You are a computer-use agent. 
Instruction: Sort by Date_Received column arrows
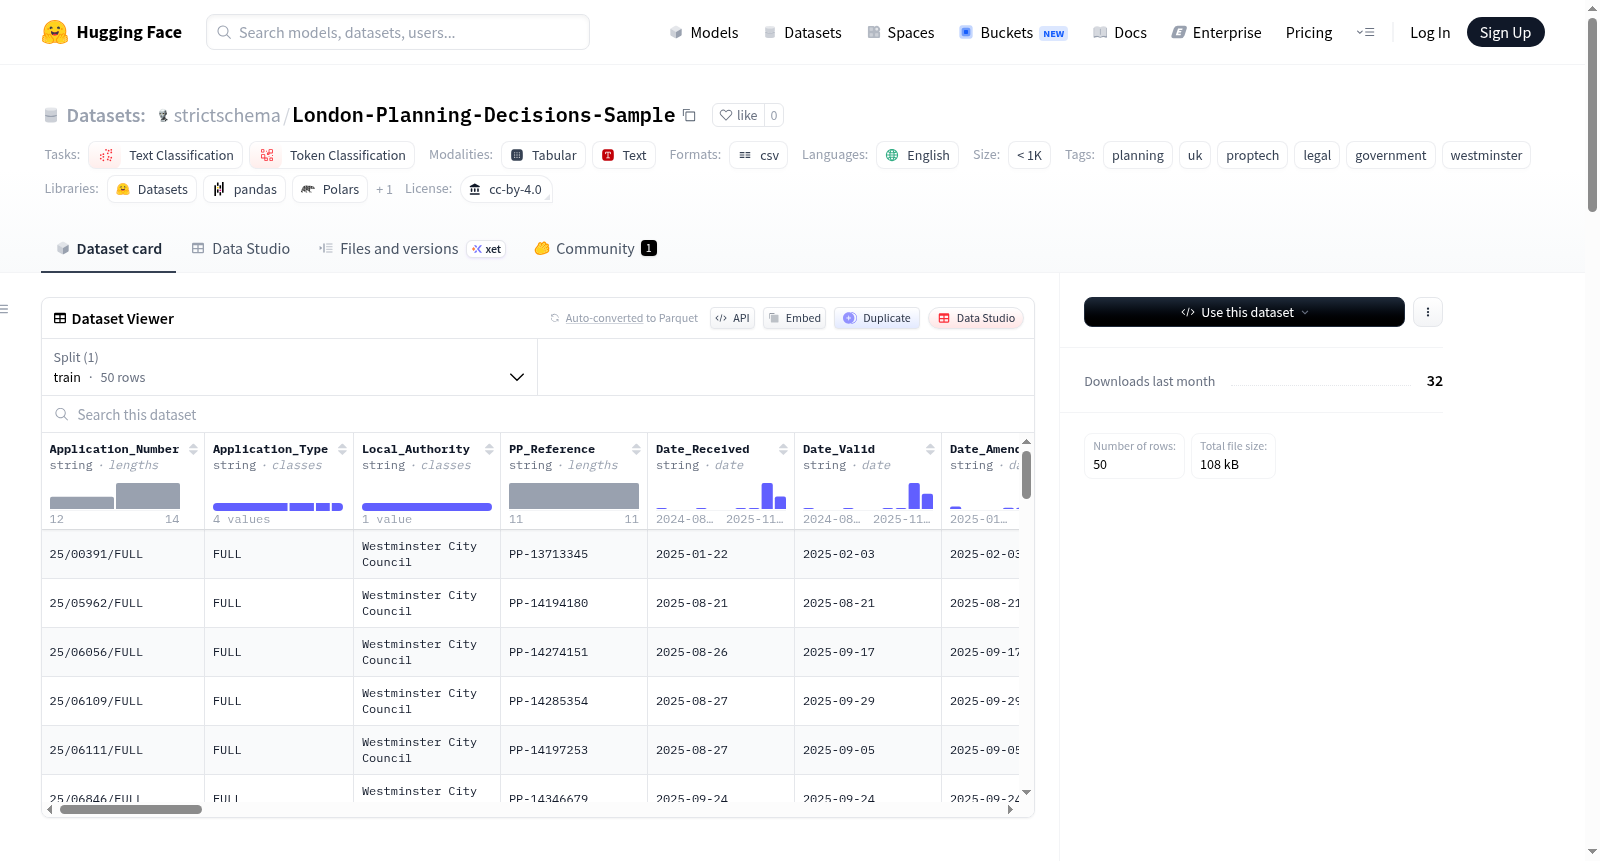pos(783,449)
